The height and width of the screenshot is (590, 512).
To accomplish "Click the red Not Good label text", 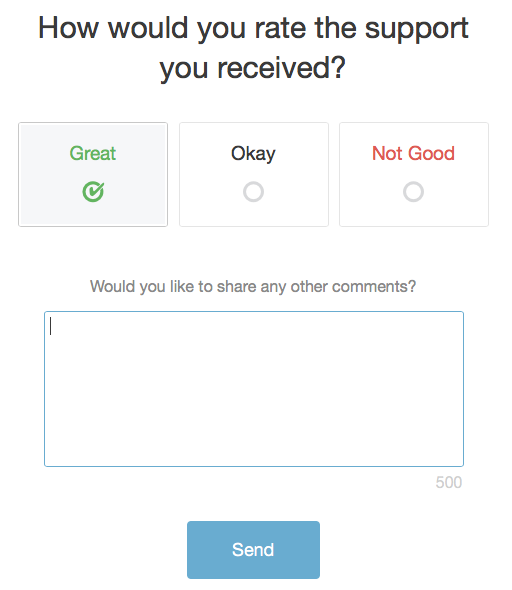I will tap(413, 153).
